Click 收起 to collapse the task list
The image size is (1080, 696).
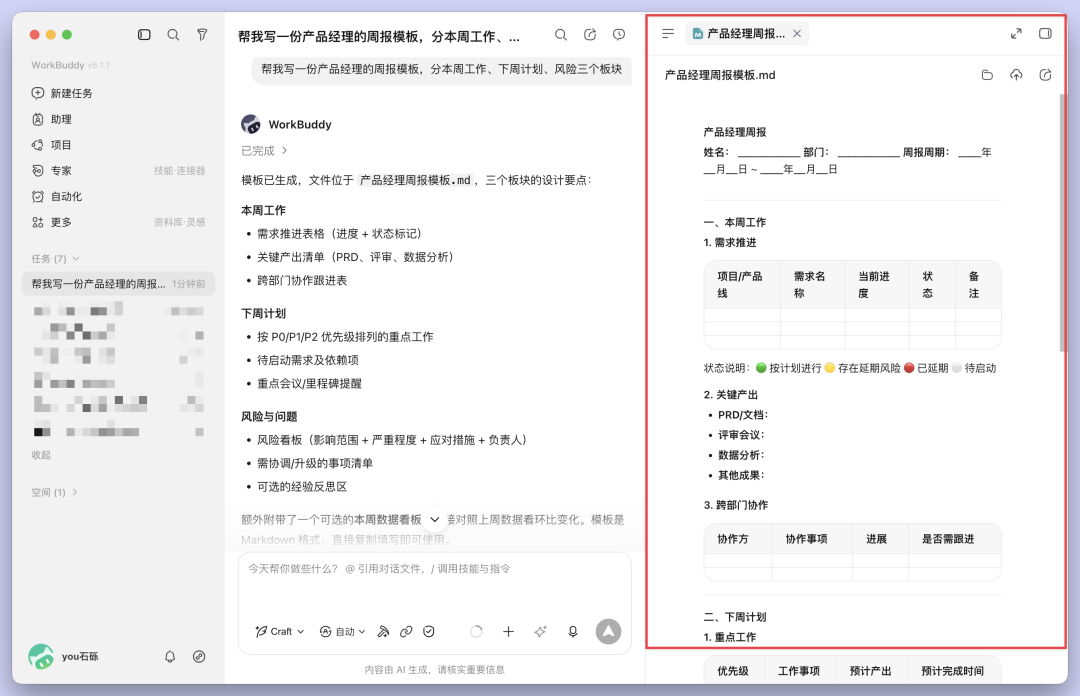coord(41,455)
